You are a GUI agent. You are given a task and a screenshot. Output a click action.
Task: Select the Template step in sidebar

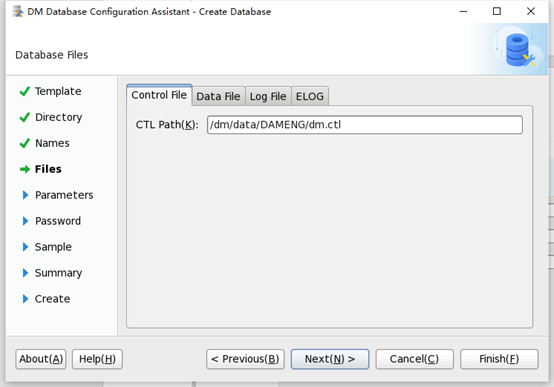[x=58, y=91]
